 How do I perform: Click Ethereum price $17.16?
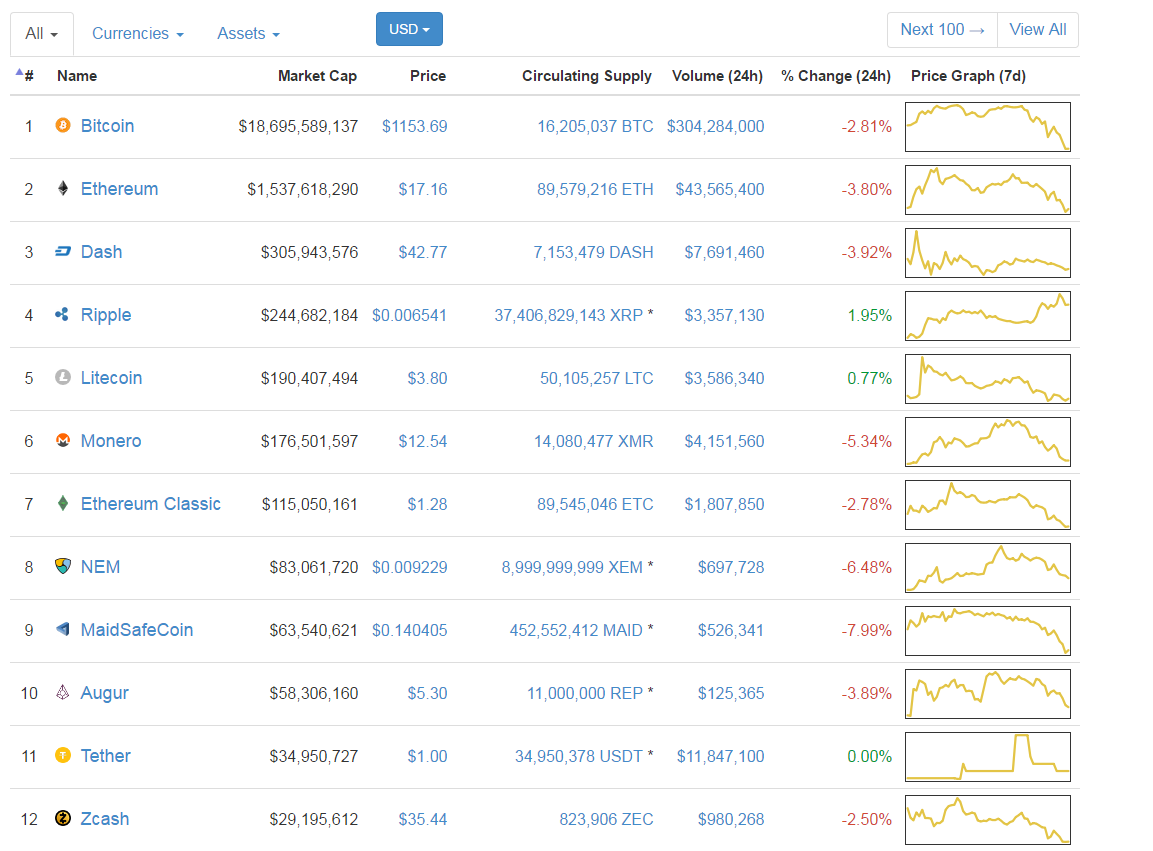pyautogui.click(x=423, y=190)
